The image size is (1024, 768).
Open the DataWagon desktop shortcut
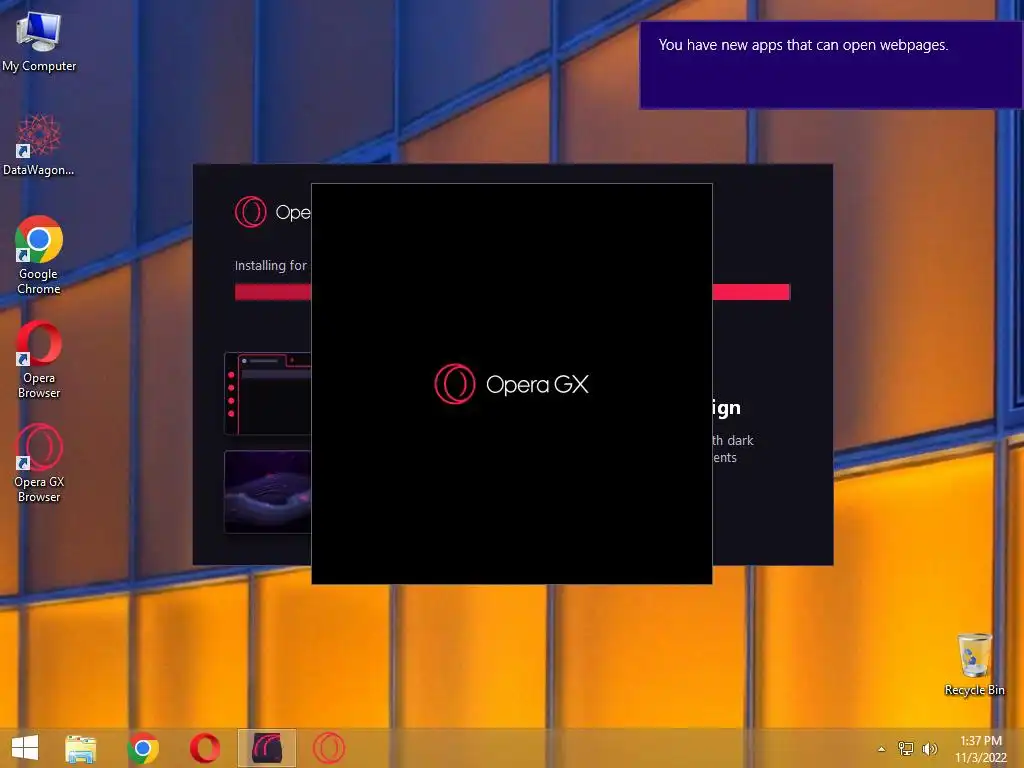pos(39,145)
